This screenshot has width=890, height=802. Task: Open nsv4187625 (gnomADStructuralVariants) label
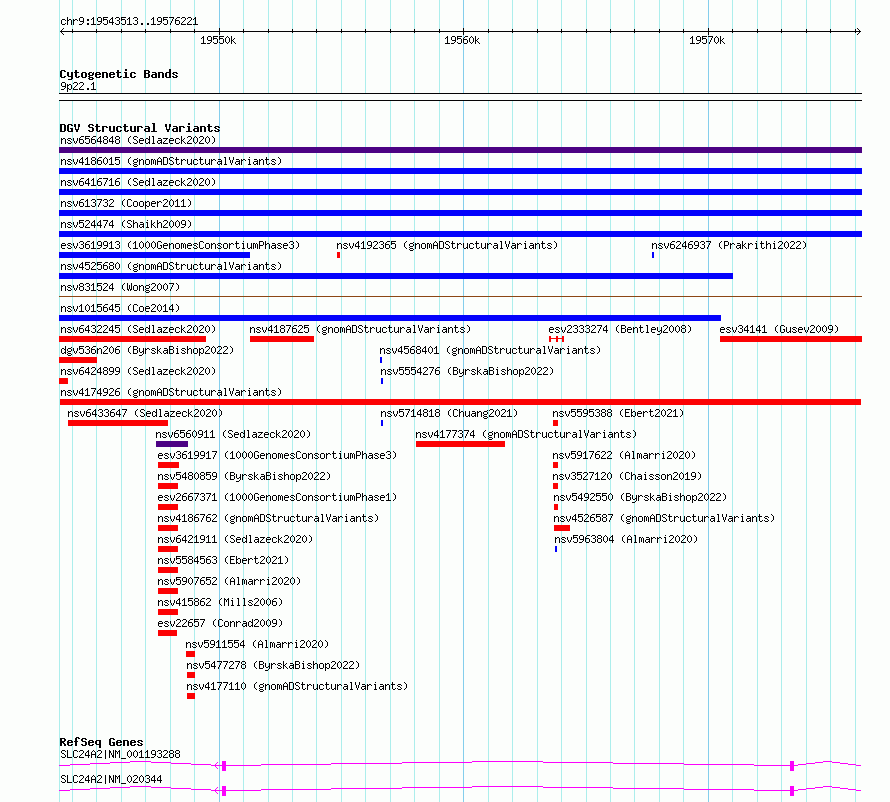point(360,329)
